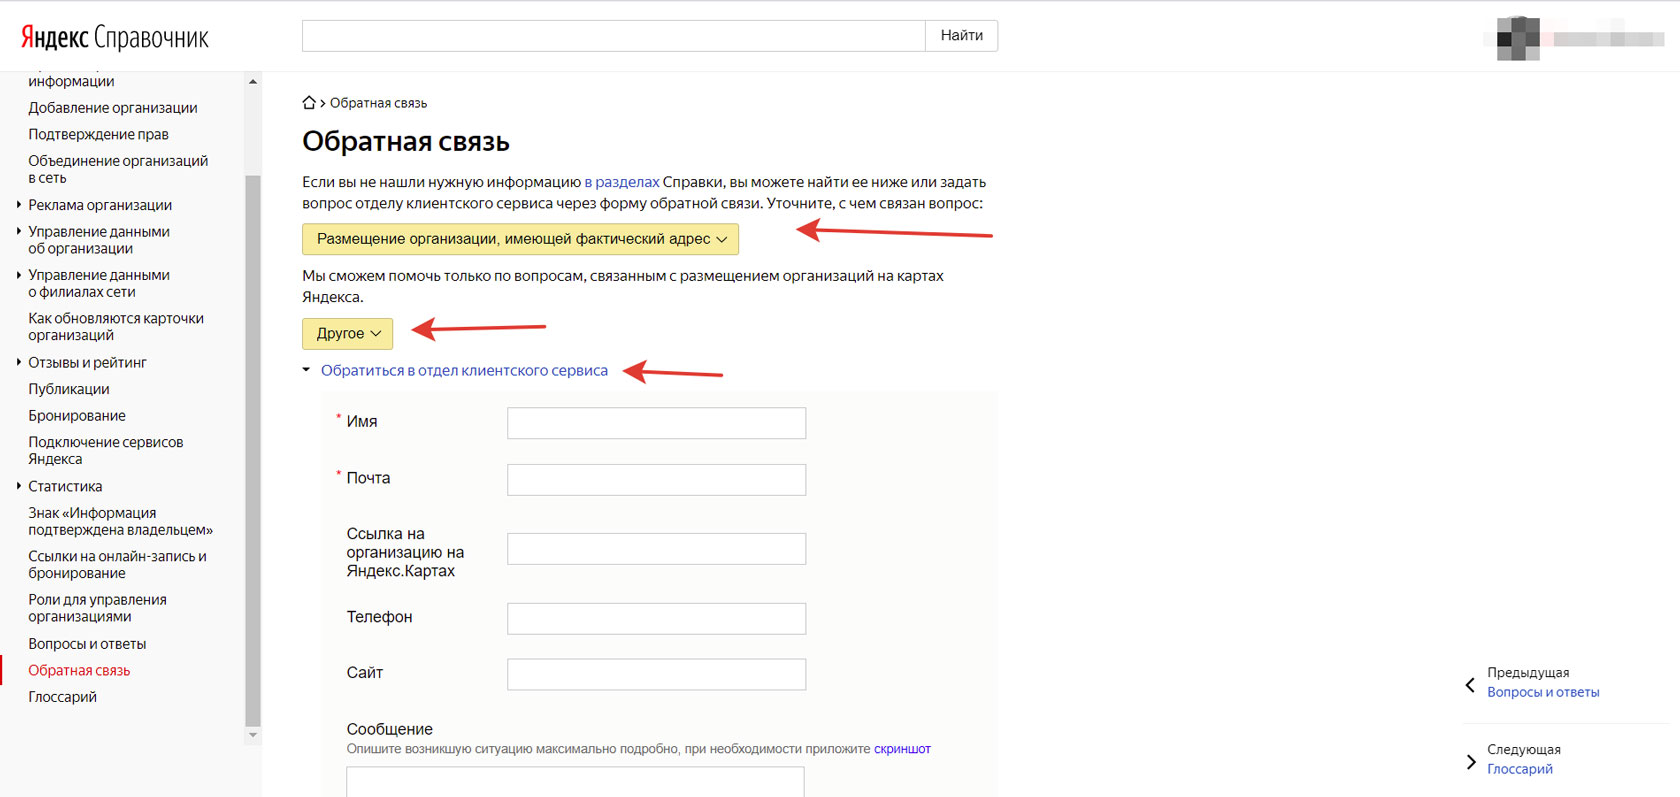The width and height of the screenshot is (1680, 797).
Task: Open 'Публикации' in the sidebar
Action: click(69, 389)
